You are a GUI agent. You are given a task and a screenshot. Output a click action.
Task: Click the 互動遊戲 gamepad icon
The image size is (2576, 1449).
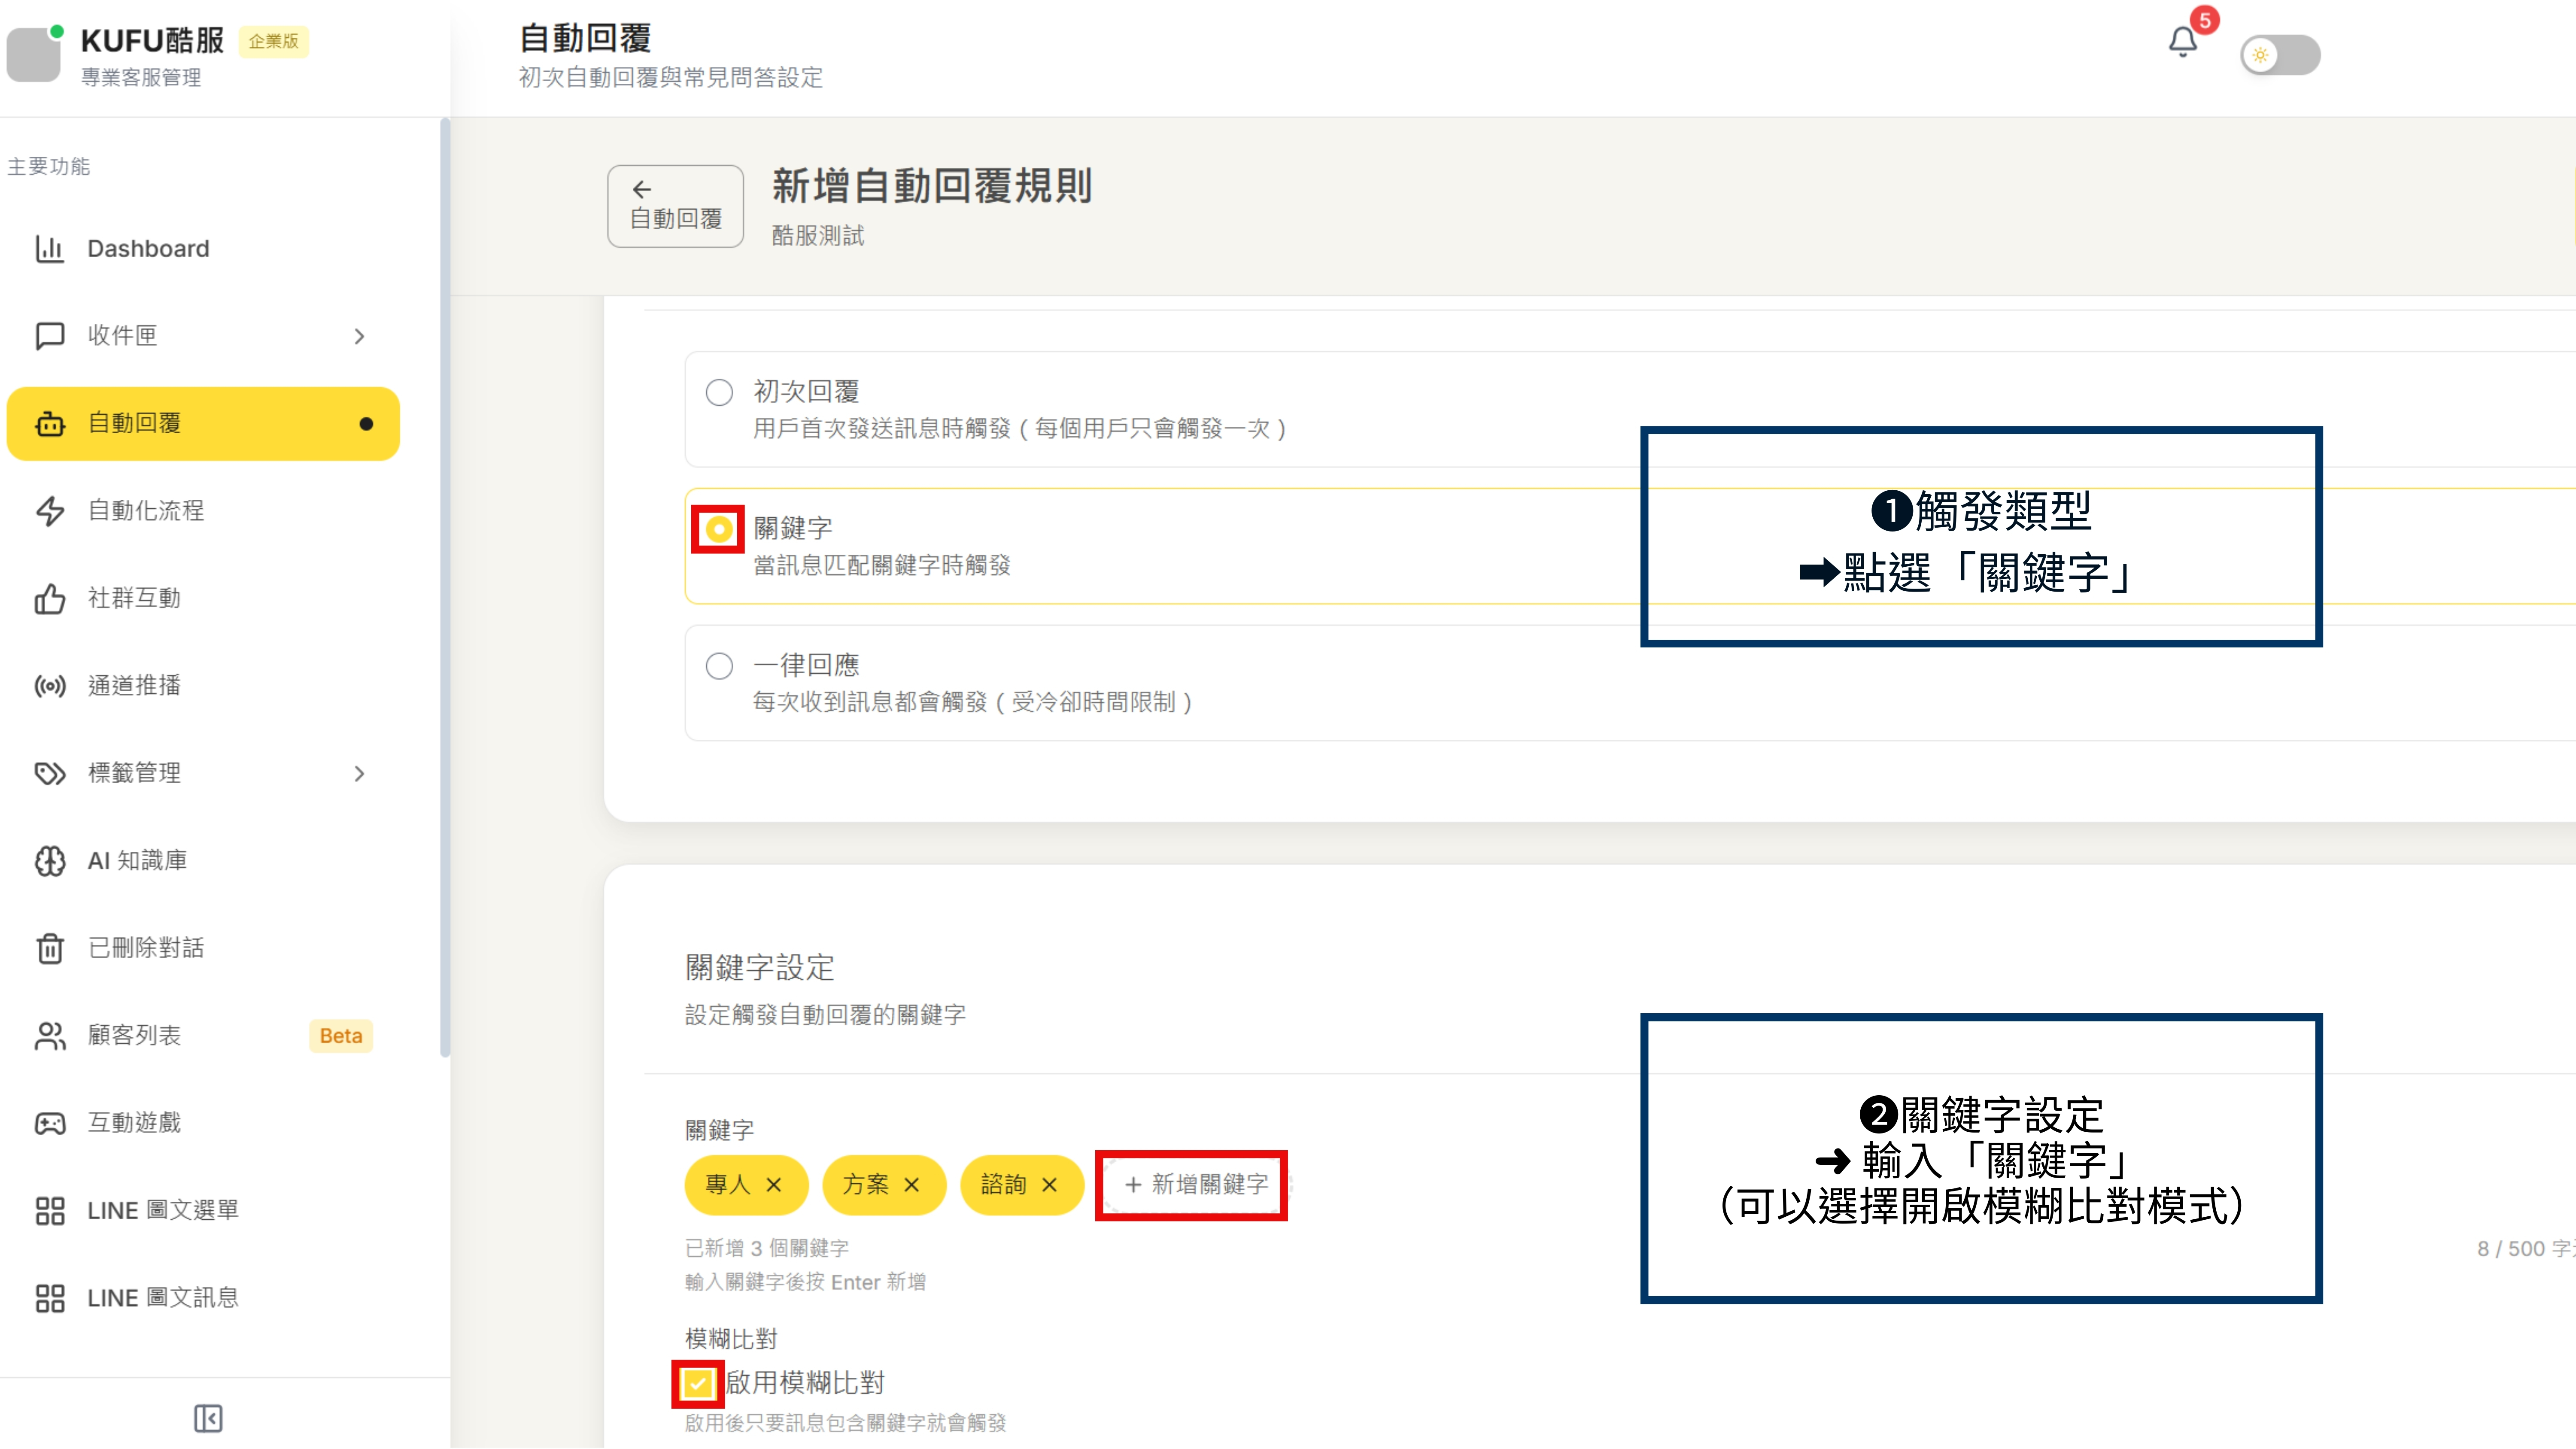[x=49, y=1123]
